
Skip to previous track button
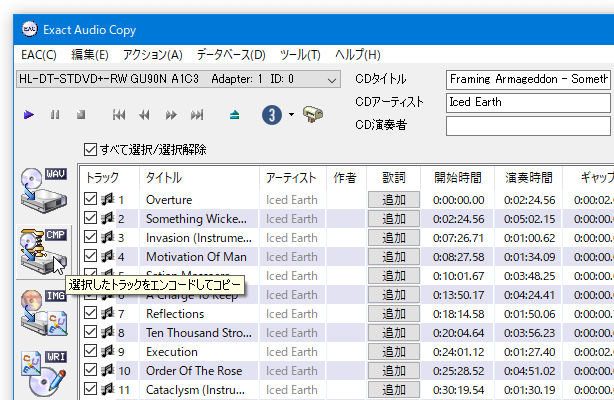coord(119,115)
